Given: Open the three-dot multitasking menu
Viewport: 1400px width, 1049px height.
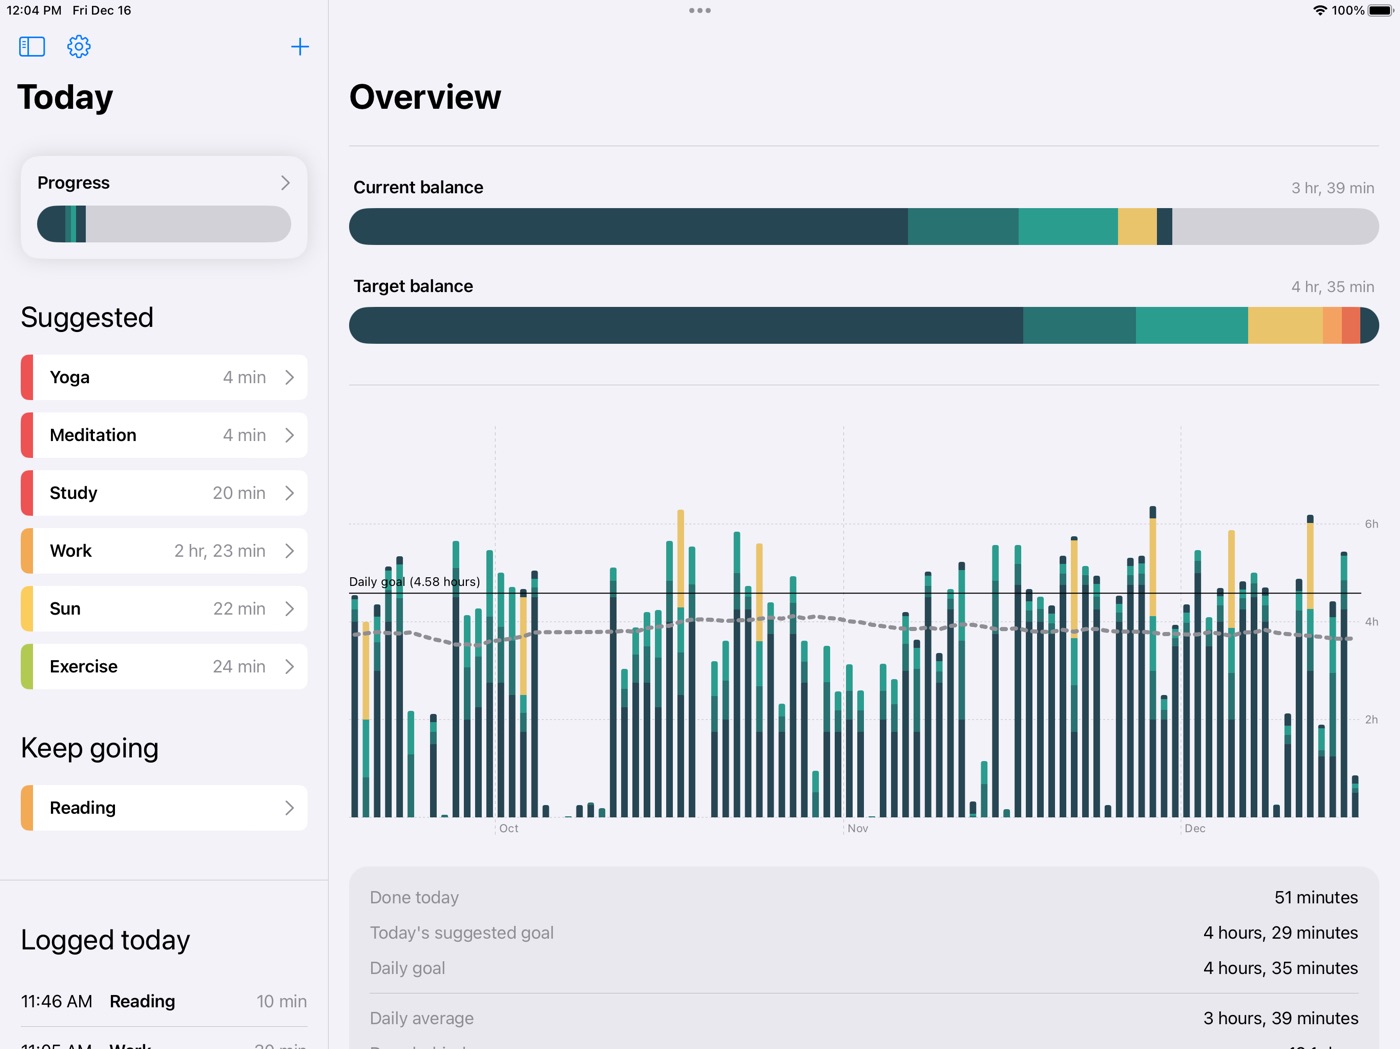Looking at the screenshot, I should (700, 11).
